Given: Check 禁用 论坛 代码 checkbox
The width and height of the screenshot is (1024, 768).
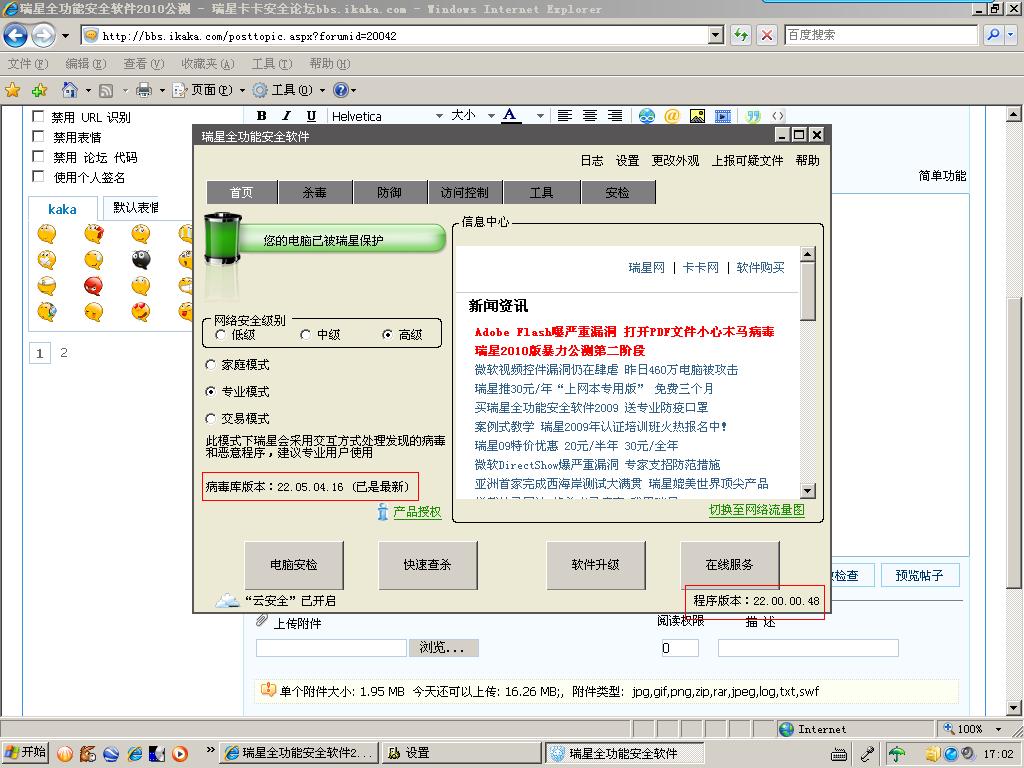Looking at the screenshot, I should point(39,157).
